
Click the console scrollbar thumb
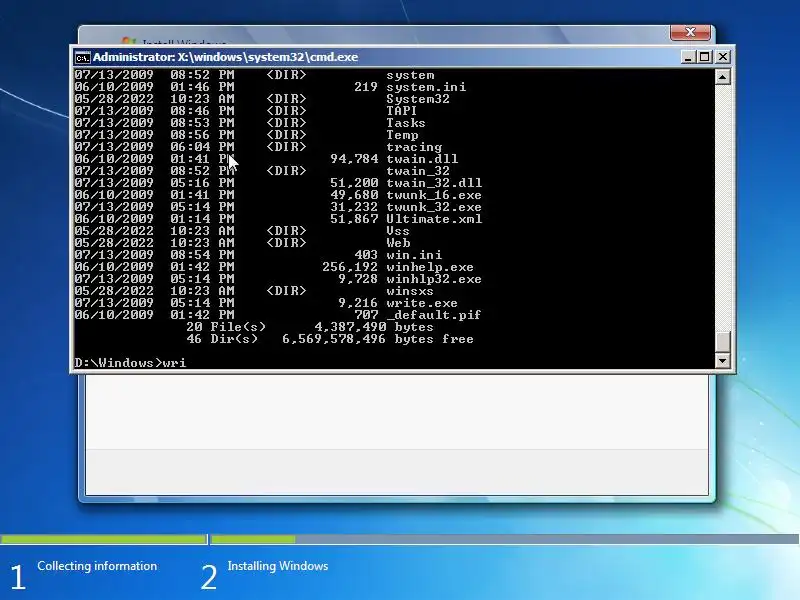point(722,341)
